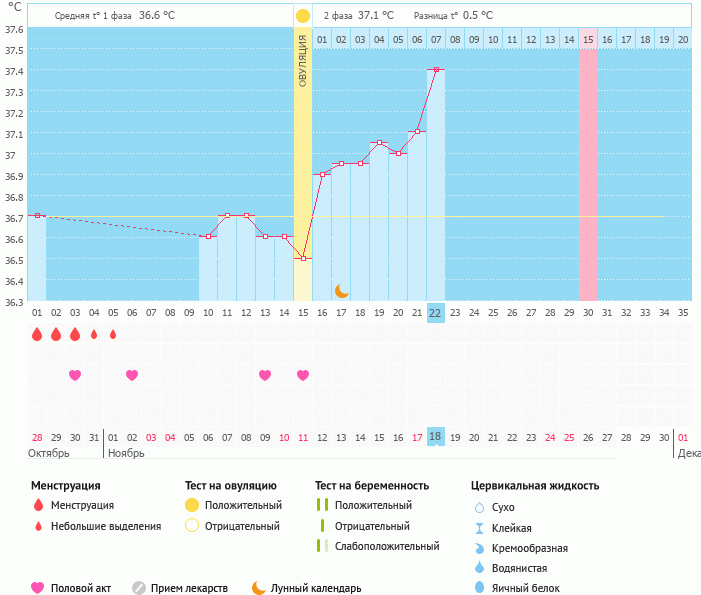Click the Слабоположительный pregnancy test legend entry
The width and height of the screenshot is (701, 595).
388,546
